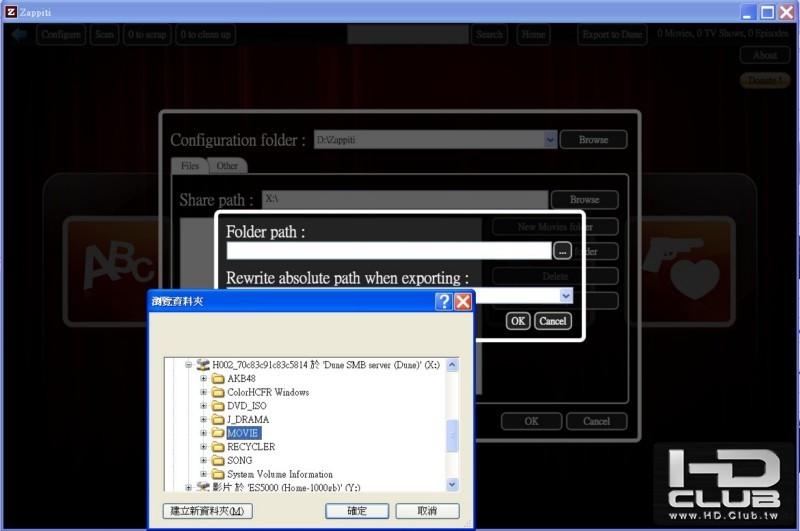The width and height of the screenshot is (800, 531).
Task: Open the Configure toolbar item
Action: 61,35
